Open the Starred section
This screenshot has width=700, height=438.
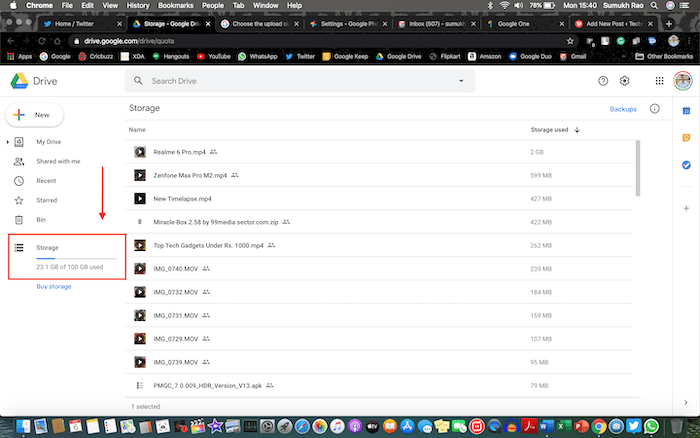[46, 200]
